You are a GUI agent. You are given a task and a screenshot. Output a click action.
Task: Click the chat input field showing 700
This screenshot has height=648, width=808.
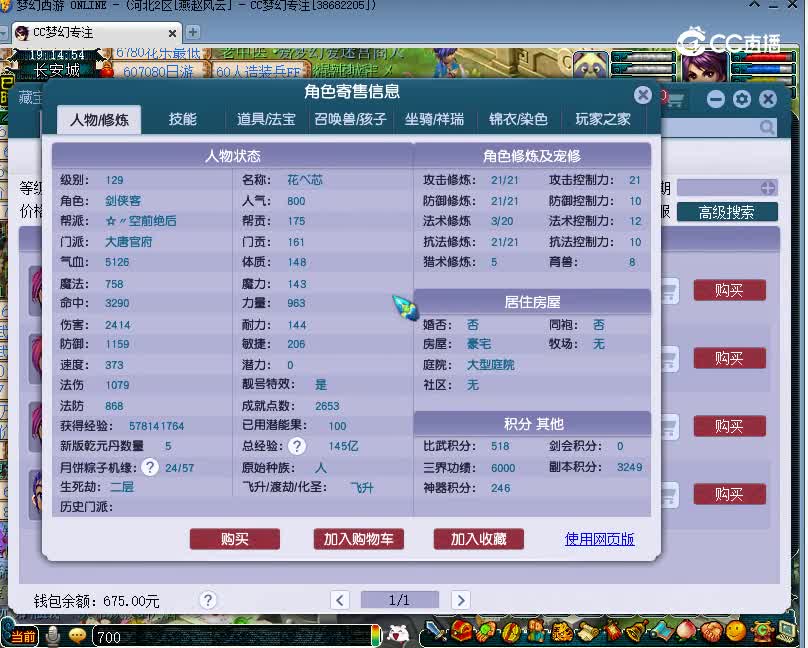coord(232,637)
